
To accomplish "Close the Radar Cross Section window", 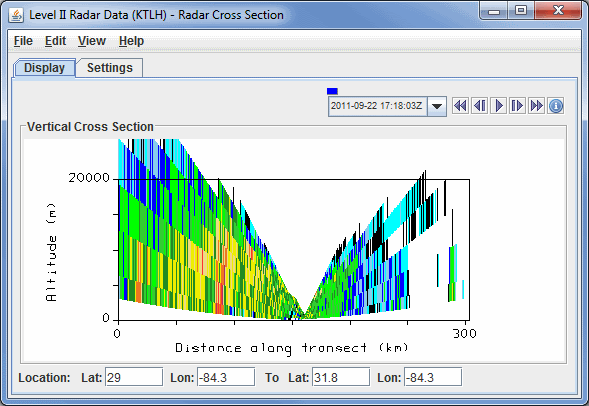I will tap(558, 11).
